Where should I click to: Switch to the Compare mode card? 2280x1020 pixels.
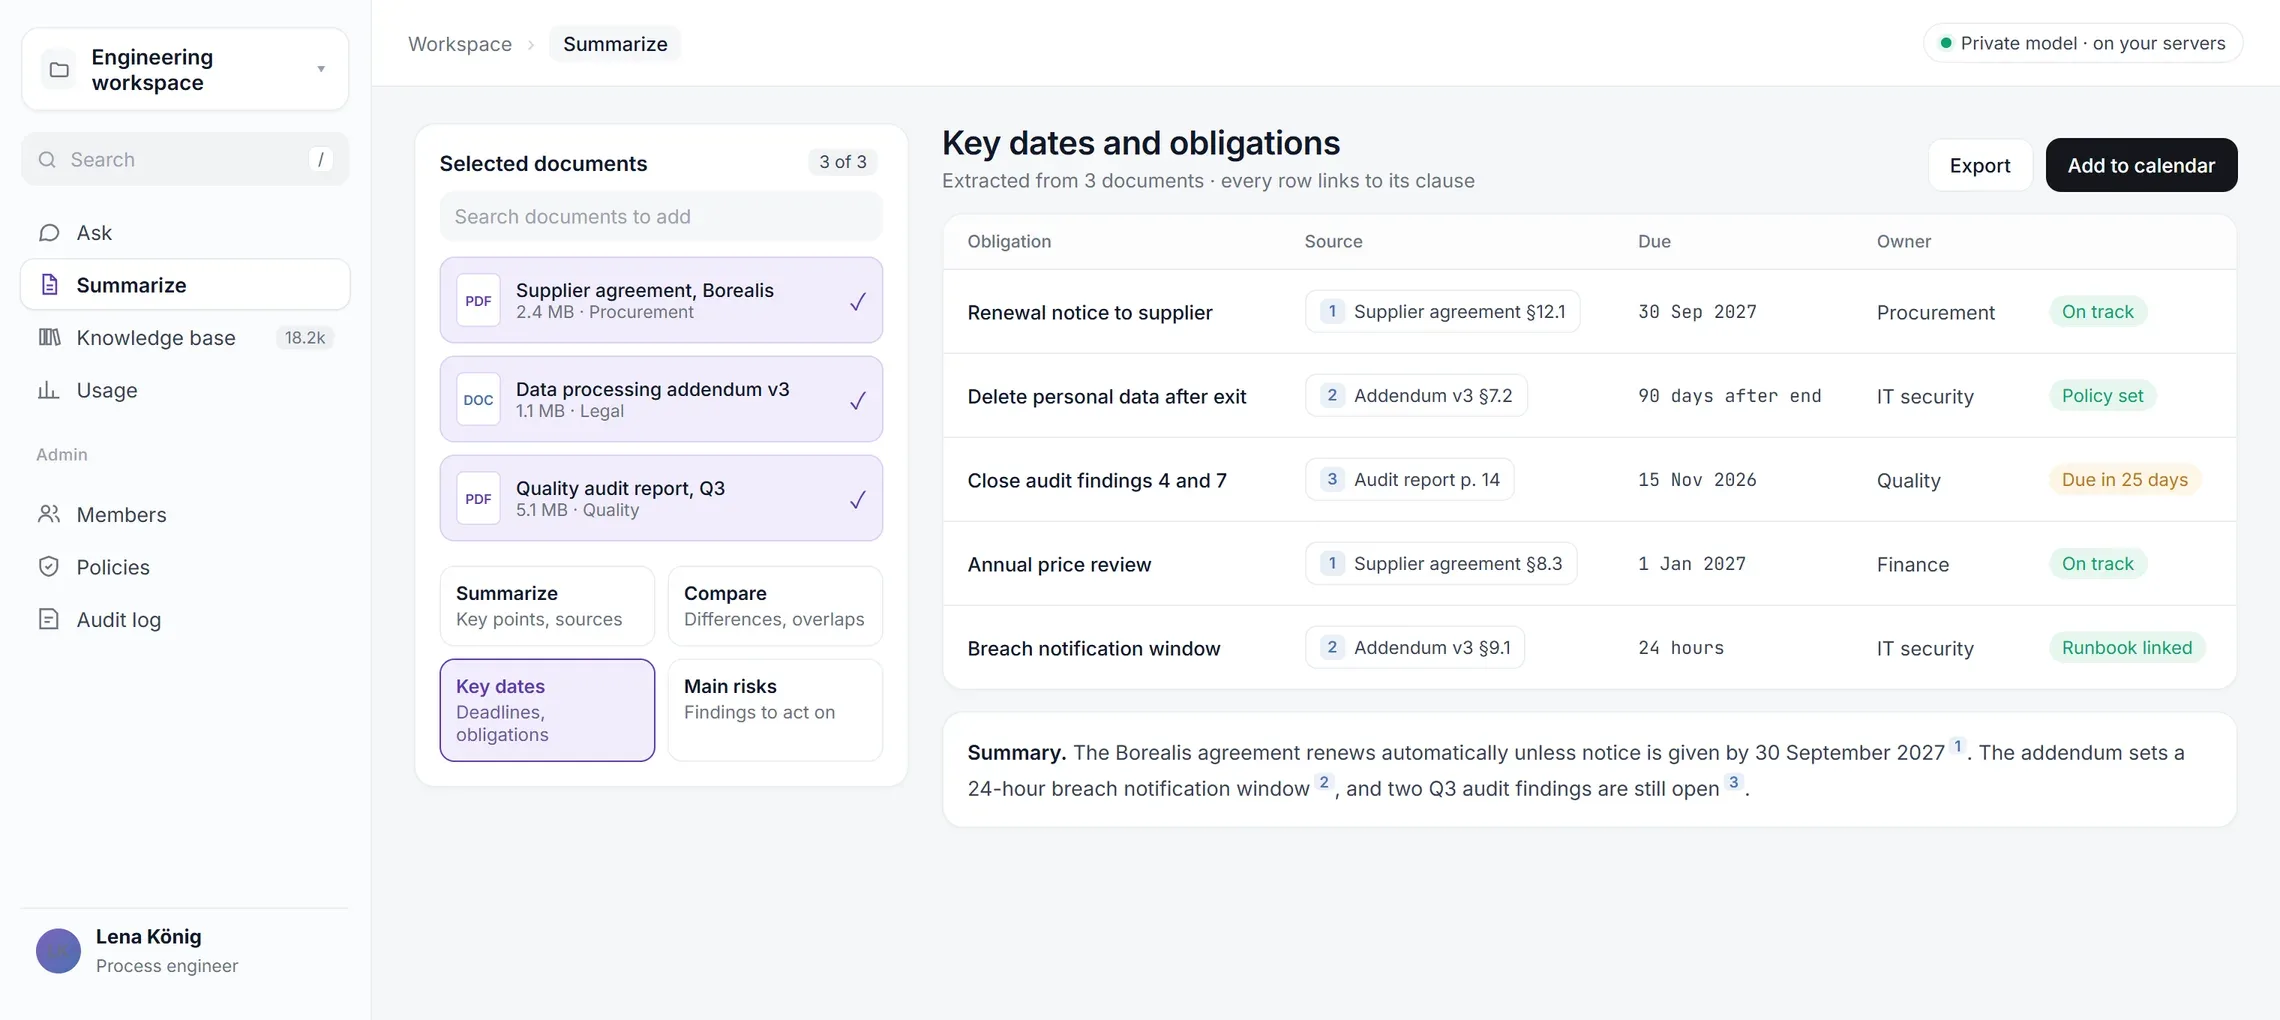(775, 606)
